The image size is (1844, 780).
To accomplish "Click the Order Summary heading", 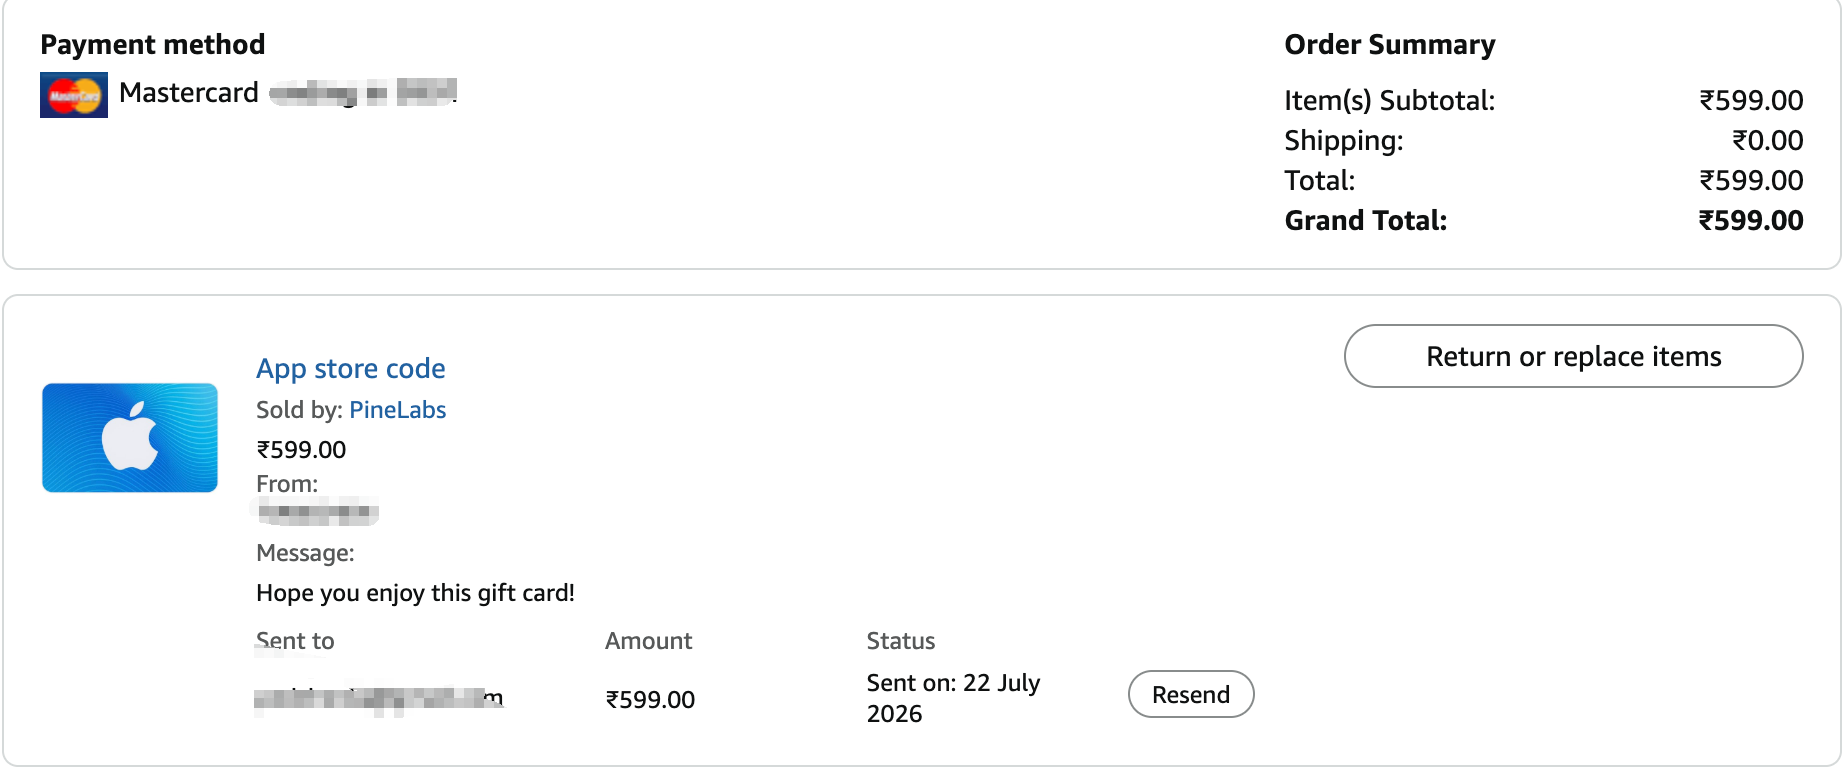I will pos(1390,45).
